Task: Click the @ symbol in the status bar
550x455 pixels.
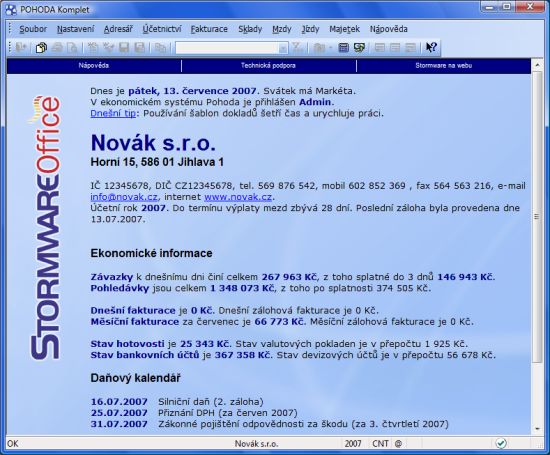Action: 398,444
